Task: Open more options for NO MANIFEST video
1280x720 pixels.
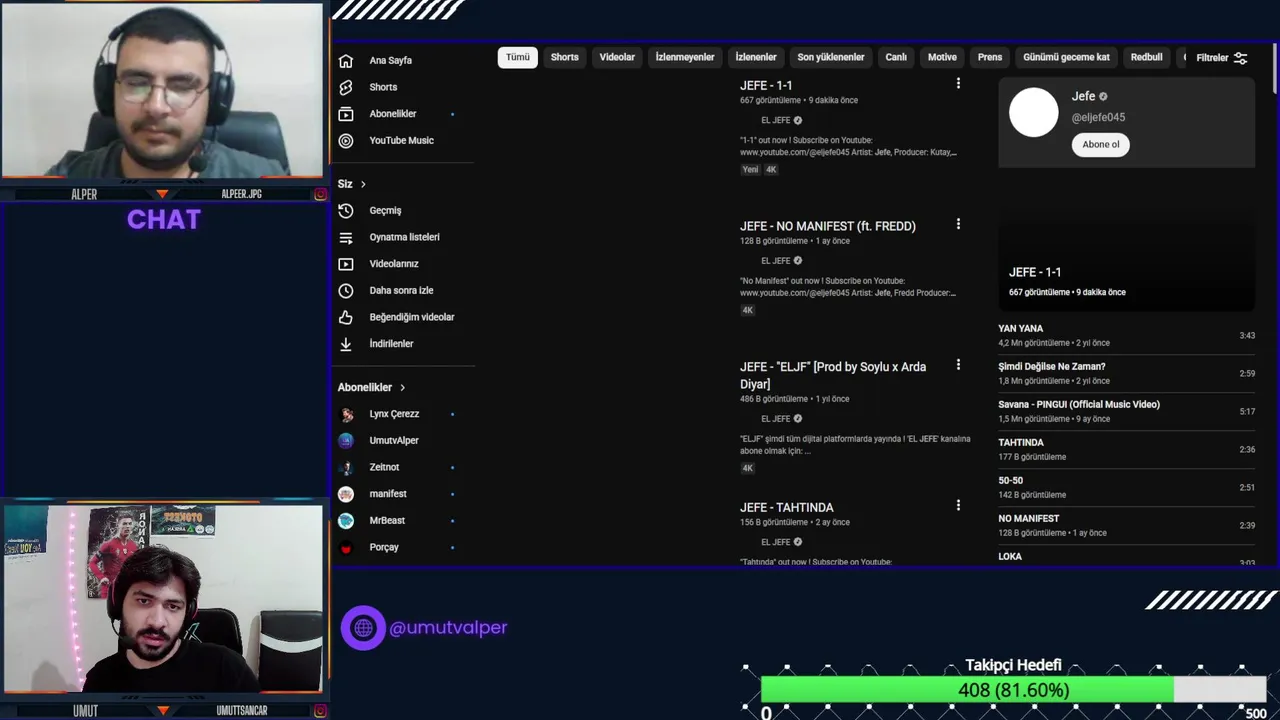Action: pos(958,224)
